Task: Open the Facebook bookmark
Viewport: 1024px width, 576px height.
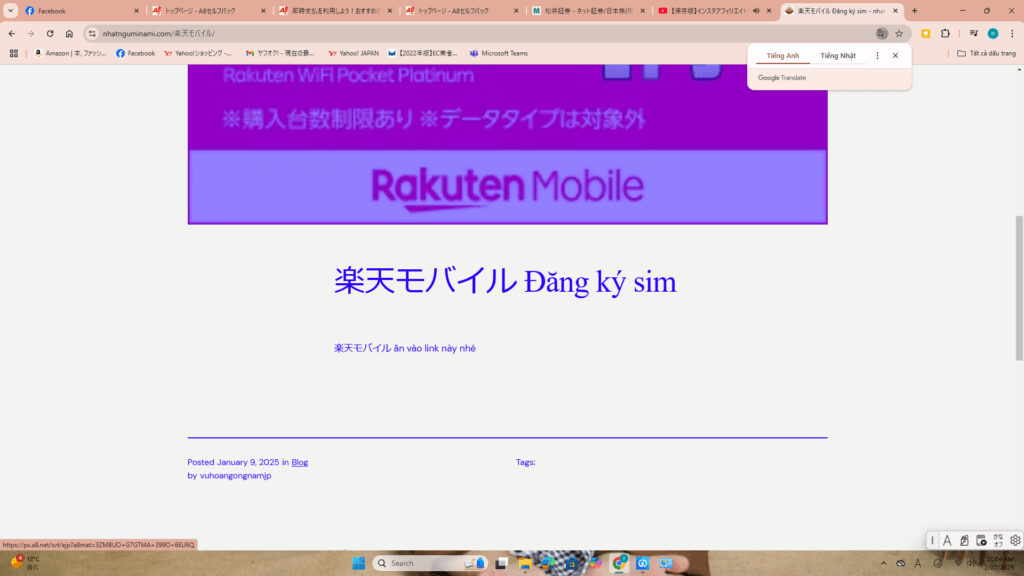Action: pos(135,54)
